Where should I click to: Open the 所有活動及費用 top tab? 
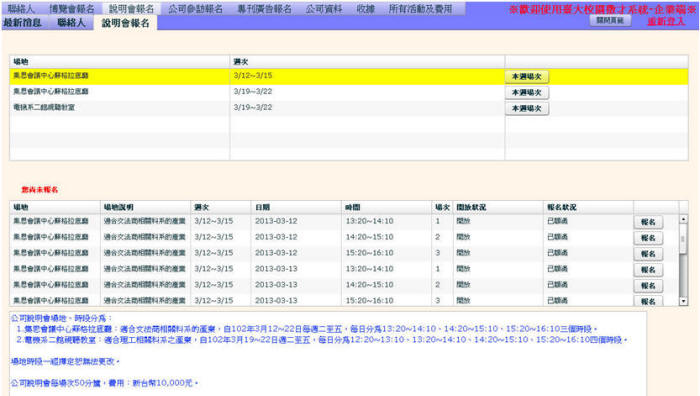point(420,8)
